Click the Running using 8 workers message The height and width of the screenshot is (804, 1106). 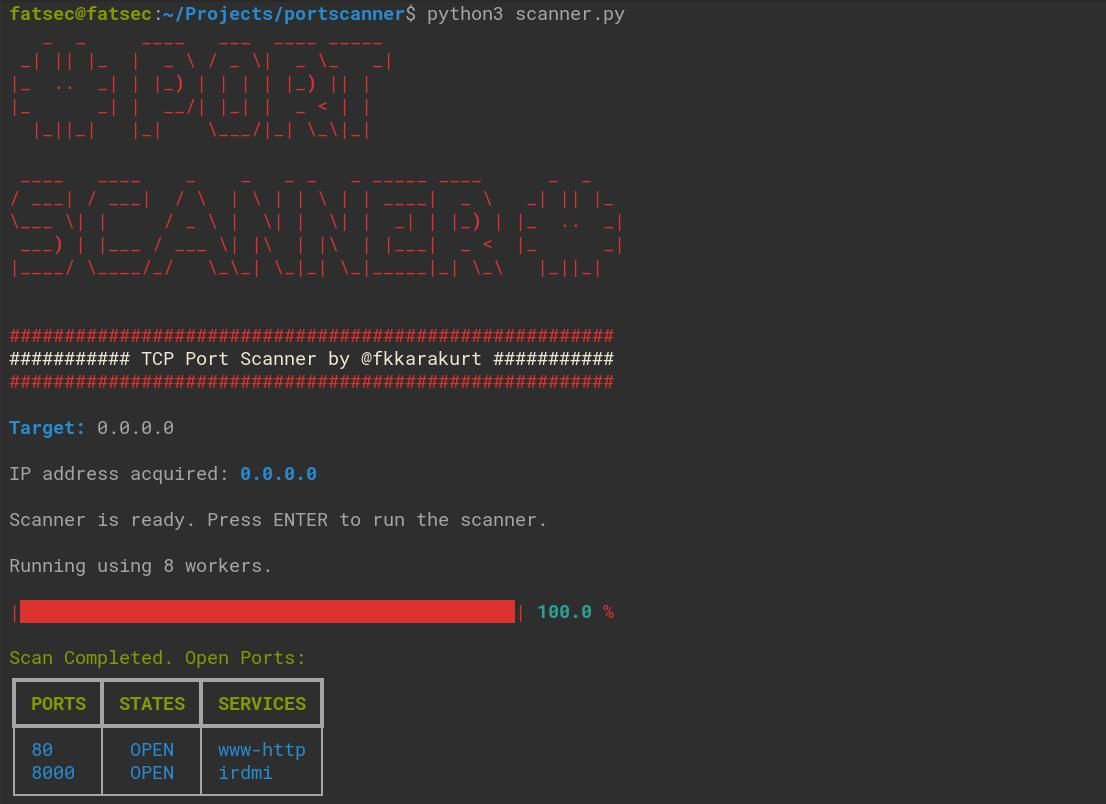(x=140, y=565)
